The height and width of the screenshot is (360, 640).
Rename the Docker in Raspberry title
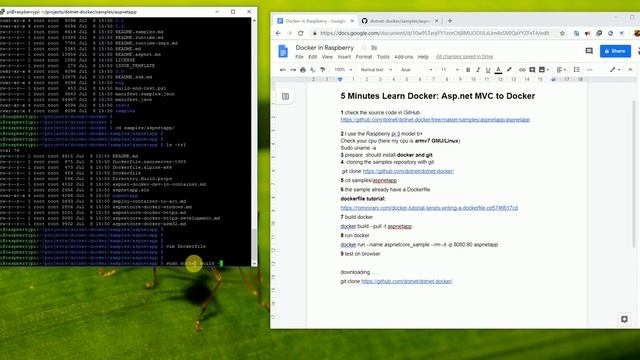pos(324,48)
